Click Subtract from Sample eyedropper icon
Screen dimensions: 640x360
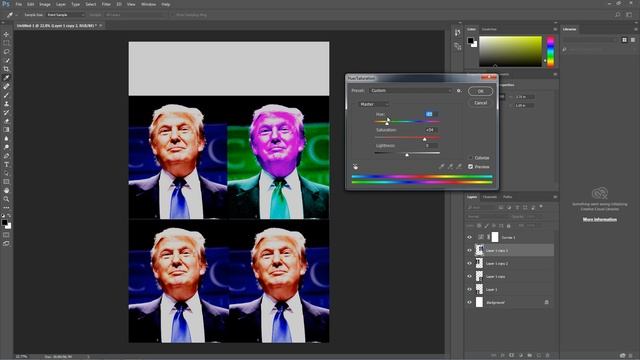459,167
